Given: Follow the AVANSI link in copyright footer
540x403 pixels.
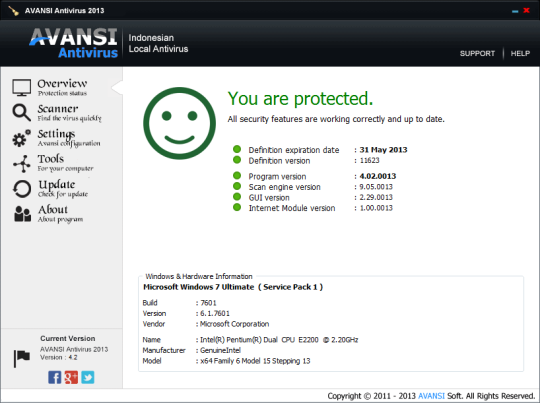Looking at the screenshot, I should click(x=431, y=396).
